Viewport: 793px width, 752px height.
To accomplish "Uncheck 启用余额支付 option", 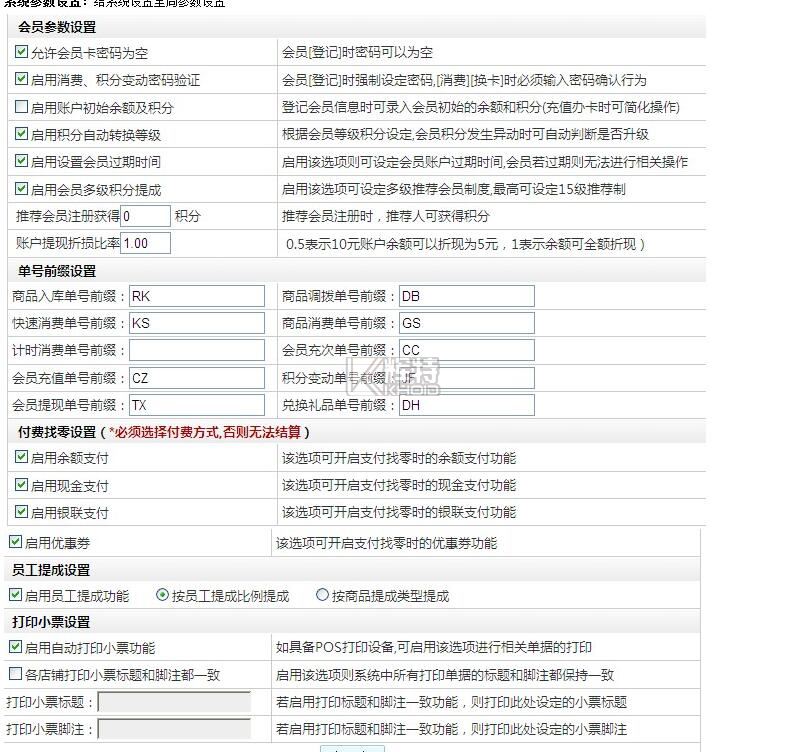I will click(21, 457).
